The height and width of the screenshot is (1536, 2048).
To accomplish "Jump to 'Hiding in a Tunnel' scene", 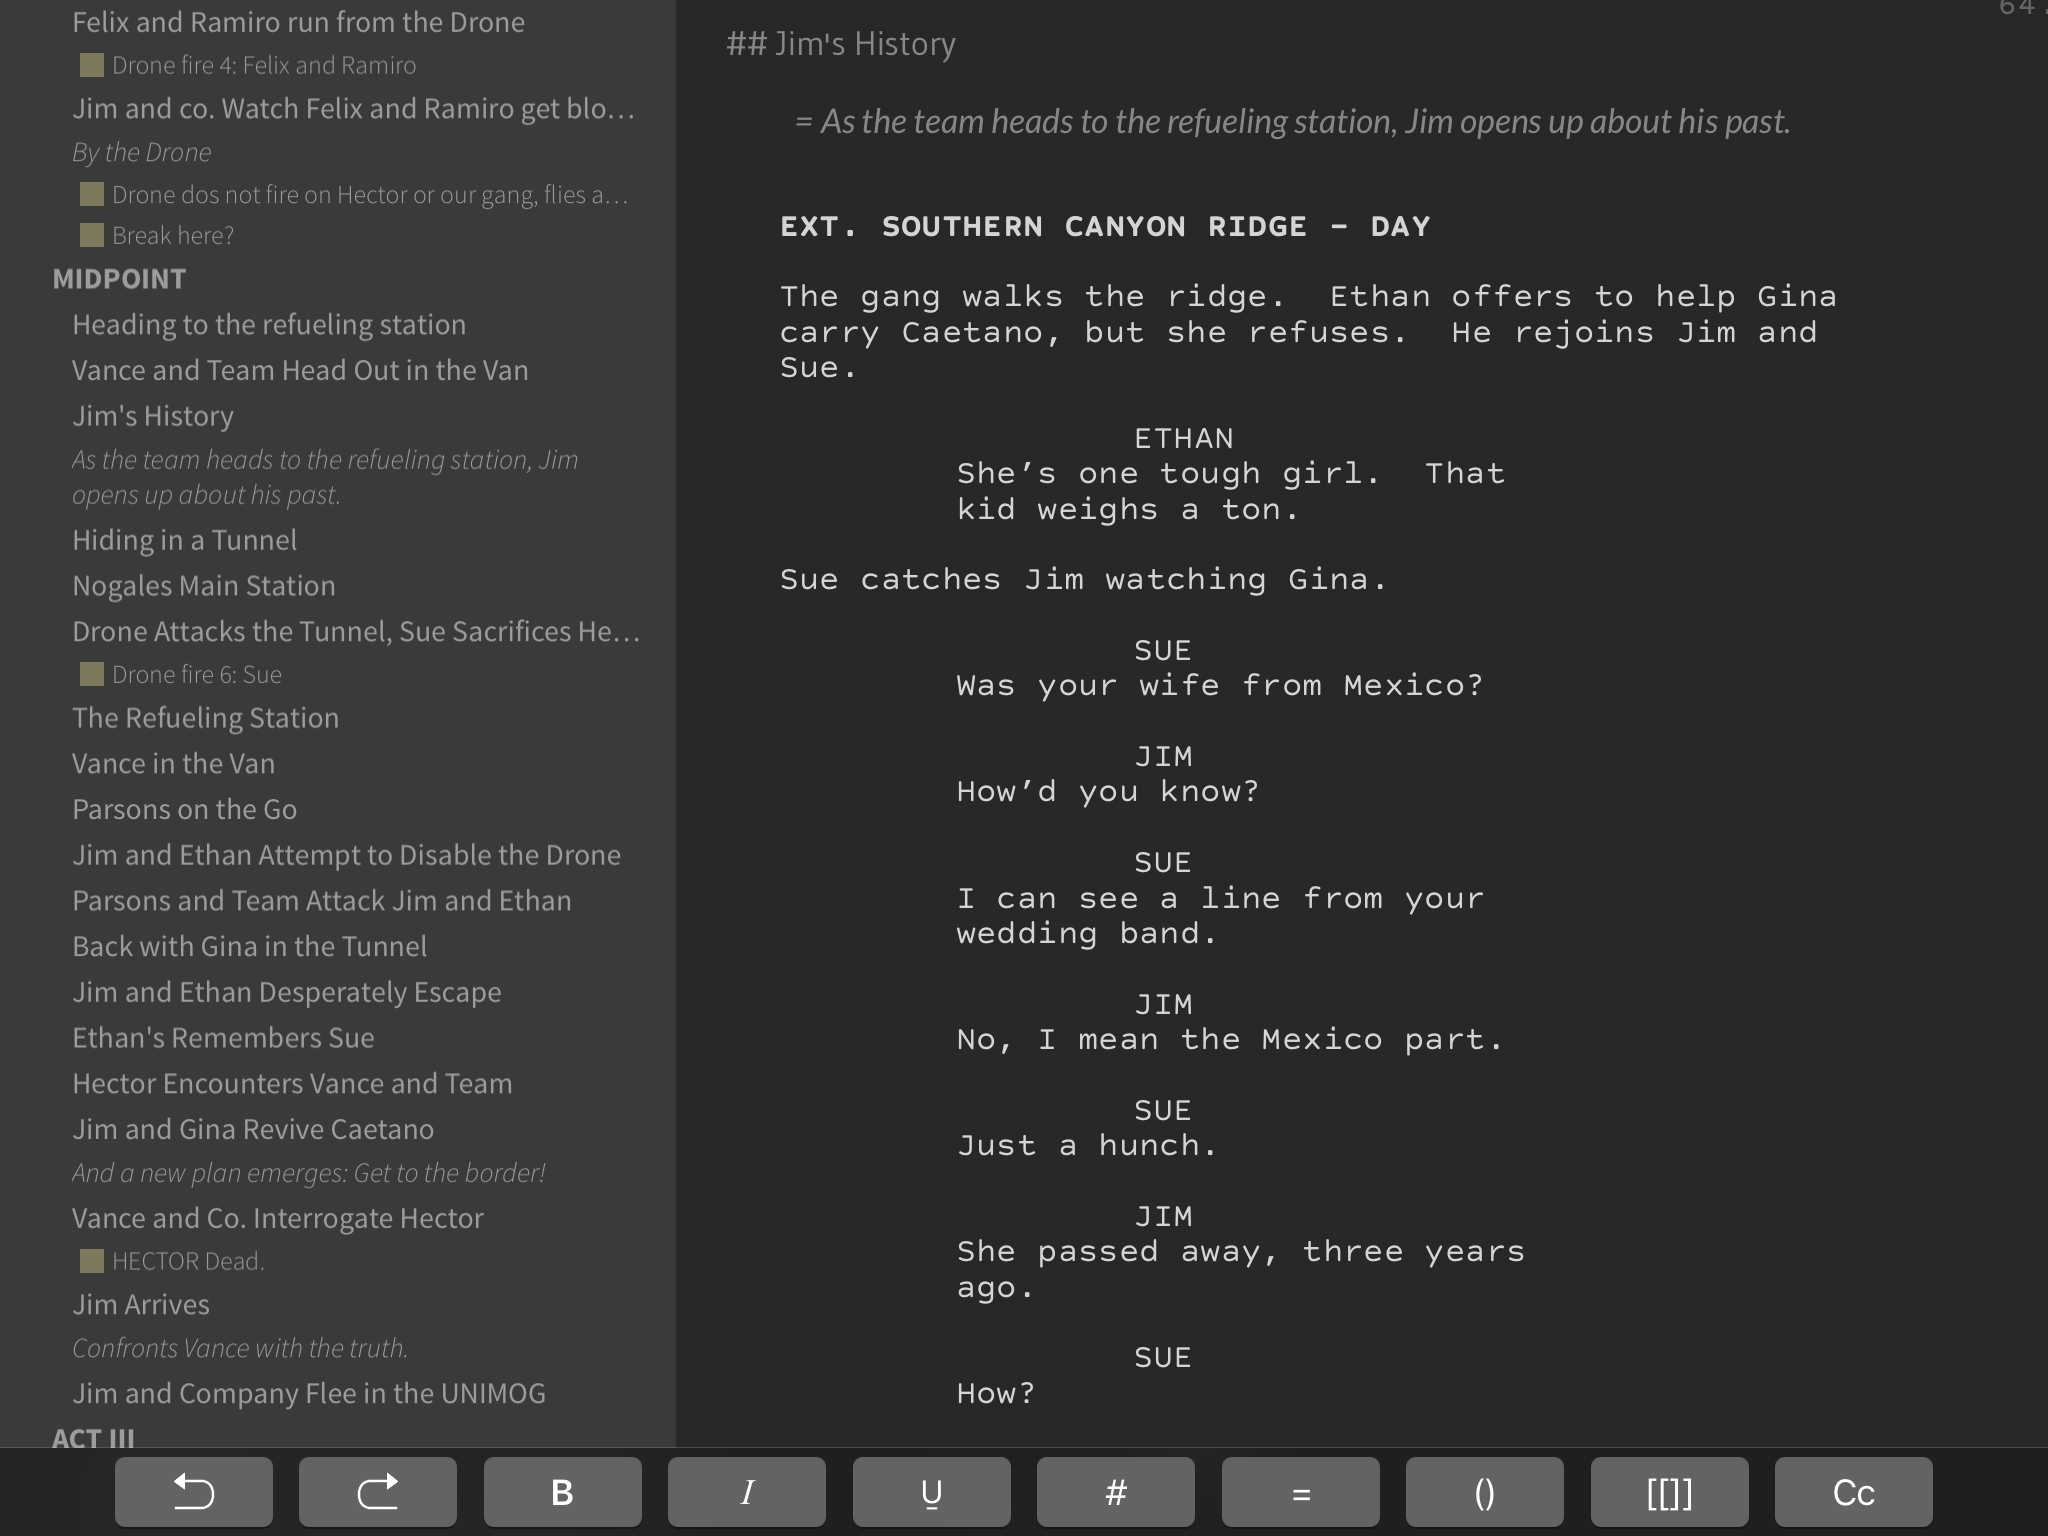I will click(184, 540).
